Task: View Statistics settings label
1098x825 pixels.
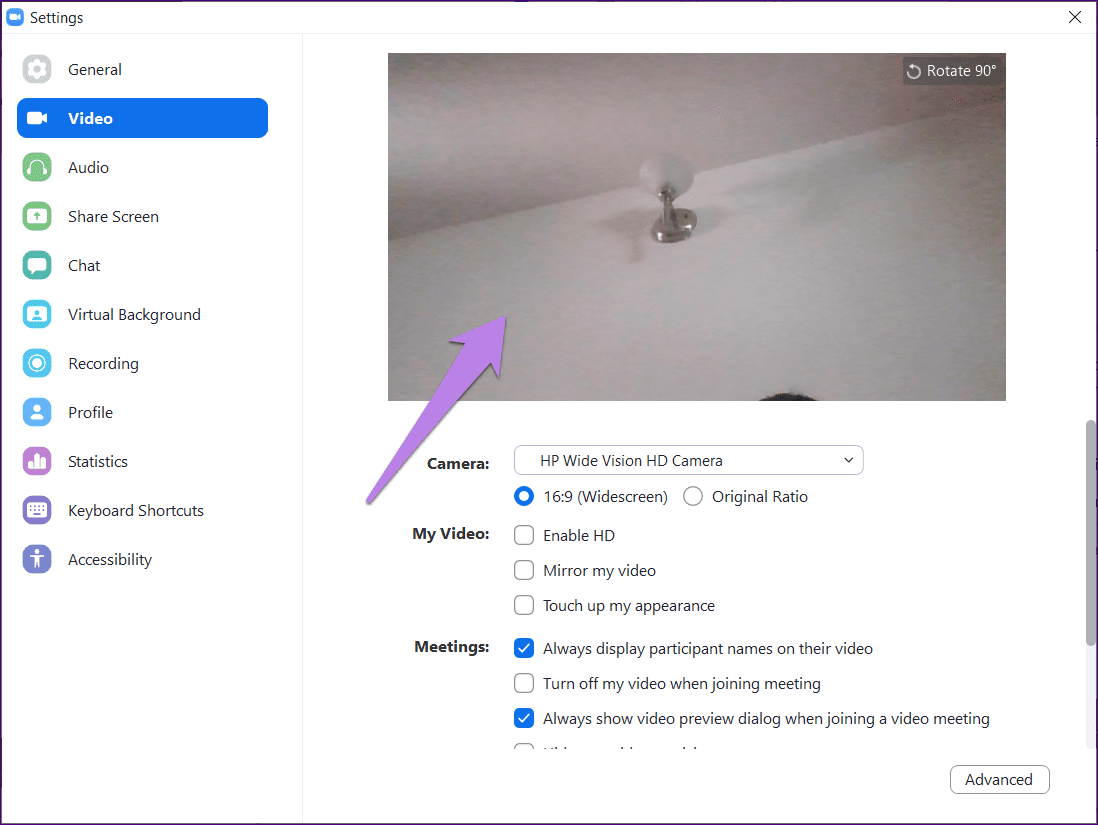Action: [98, 462]
